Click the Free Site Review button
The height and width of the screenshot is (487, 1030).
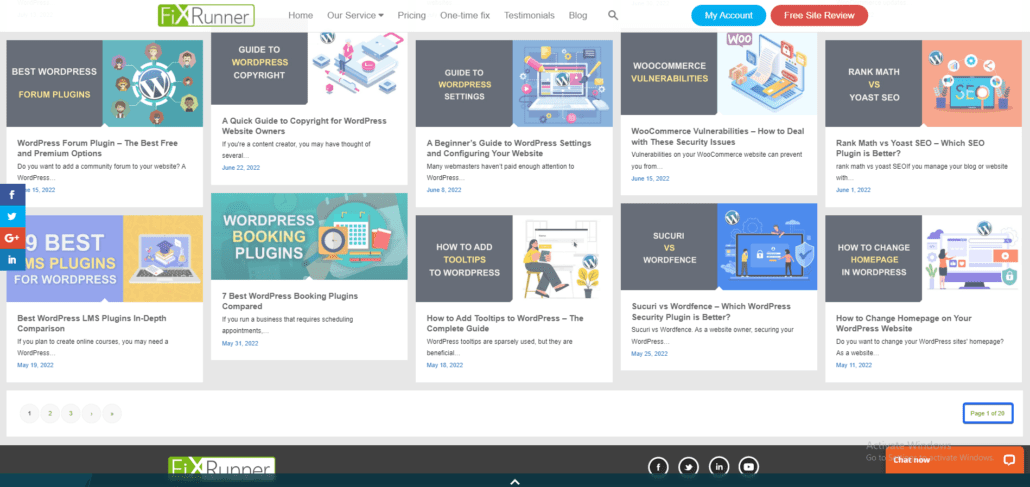[x=819, y=16]
